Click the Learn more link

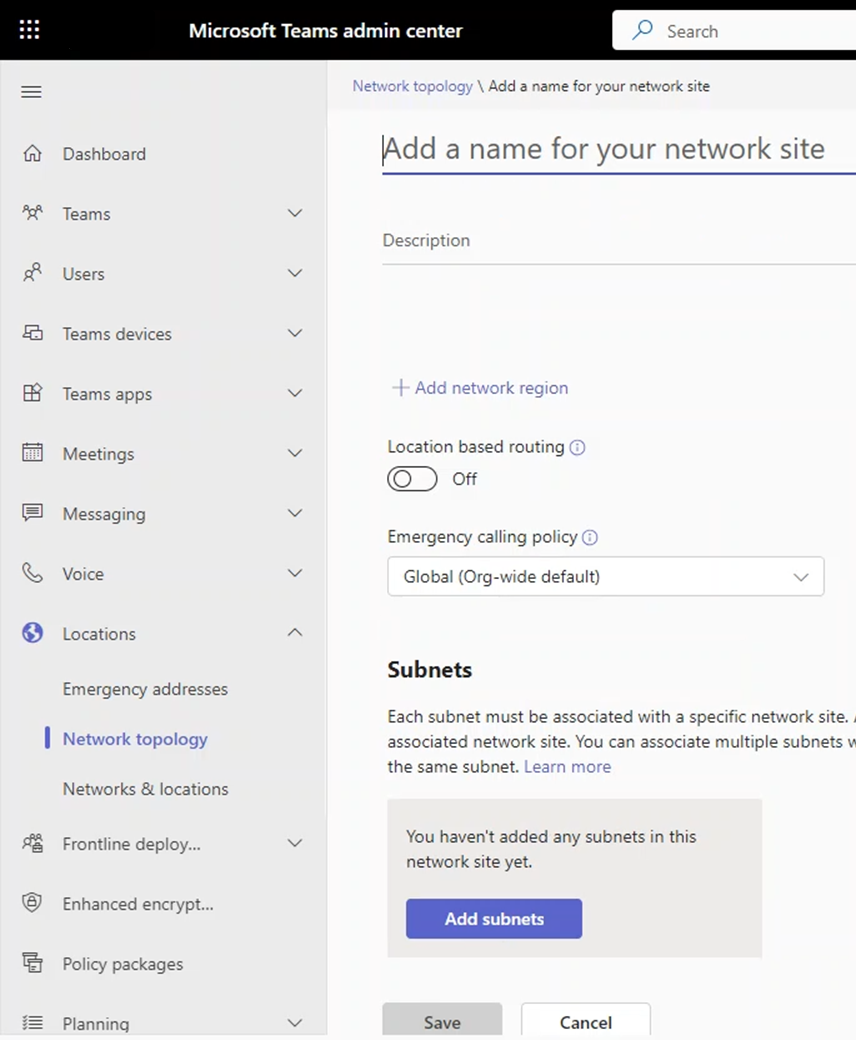(x=567, y=767)
